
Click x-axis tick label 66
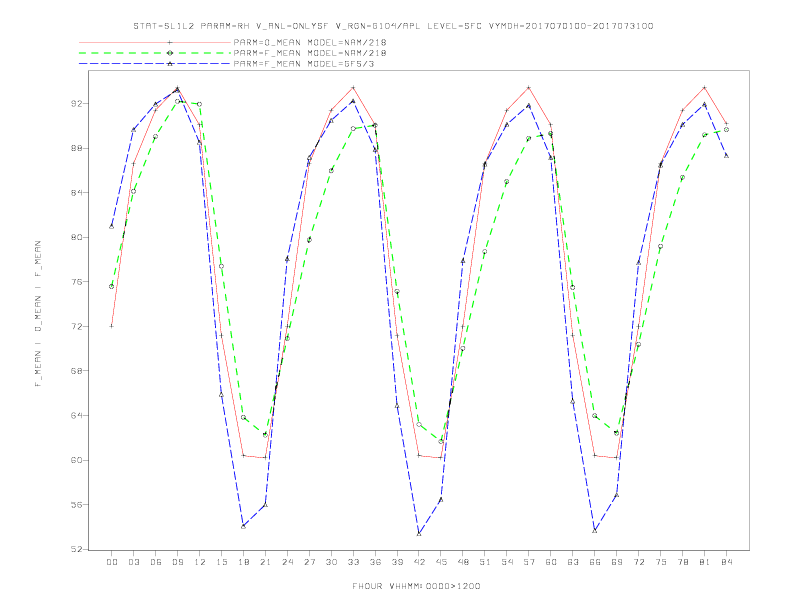pos(595,562)
